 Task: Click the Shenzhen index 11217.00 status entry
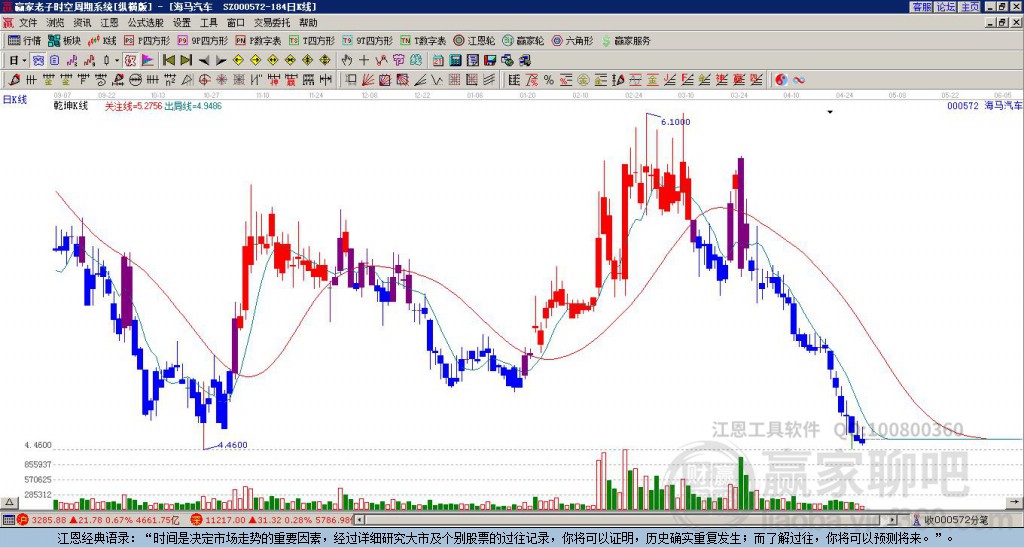272,520
